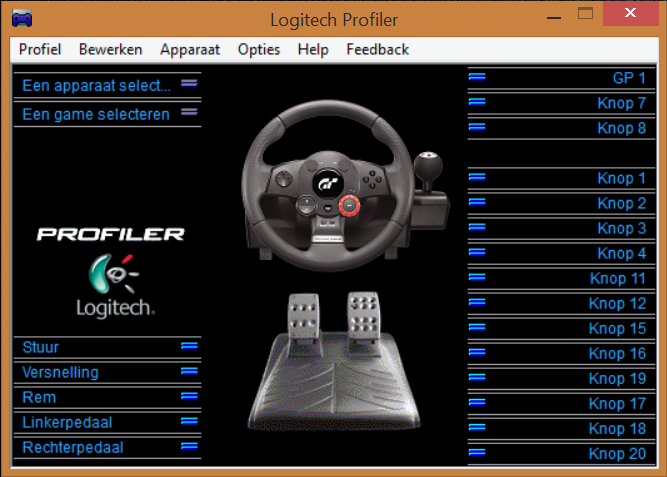The image size is (667, 477).
Task: Open the Feedback menu
Action: coord(378,49)
